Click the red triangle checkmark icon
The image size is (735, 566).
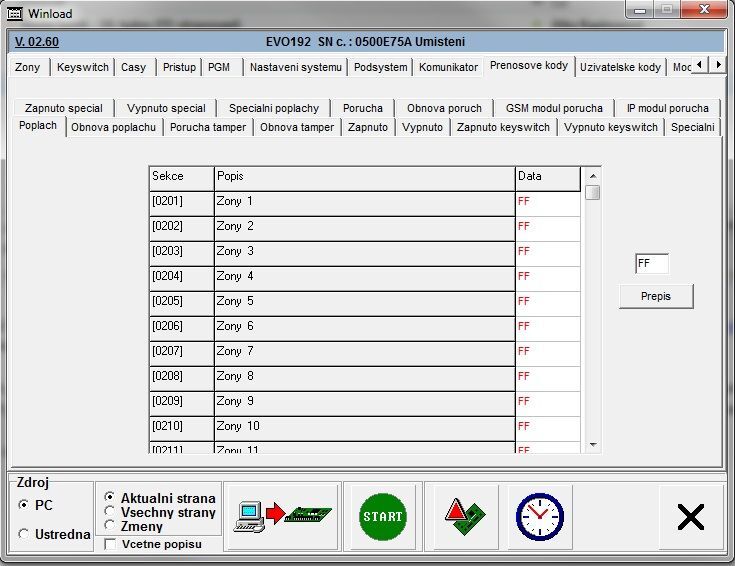[x=464, y=516]
